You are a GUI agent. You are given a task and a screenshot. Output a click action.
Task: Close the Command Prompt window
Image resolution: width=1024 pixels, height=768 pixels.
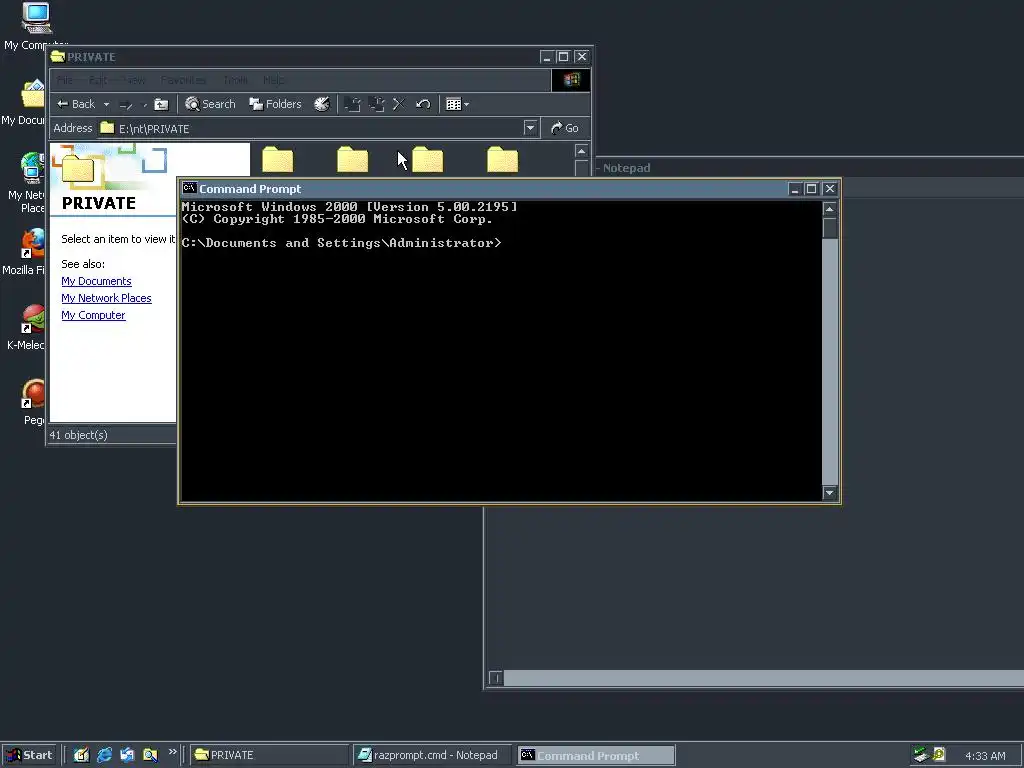[829, 189]
